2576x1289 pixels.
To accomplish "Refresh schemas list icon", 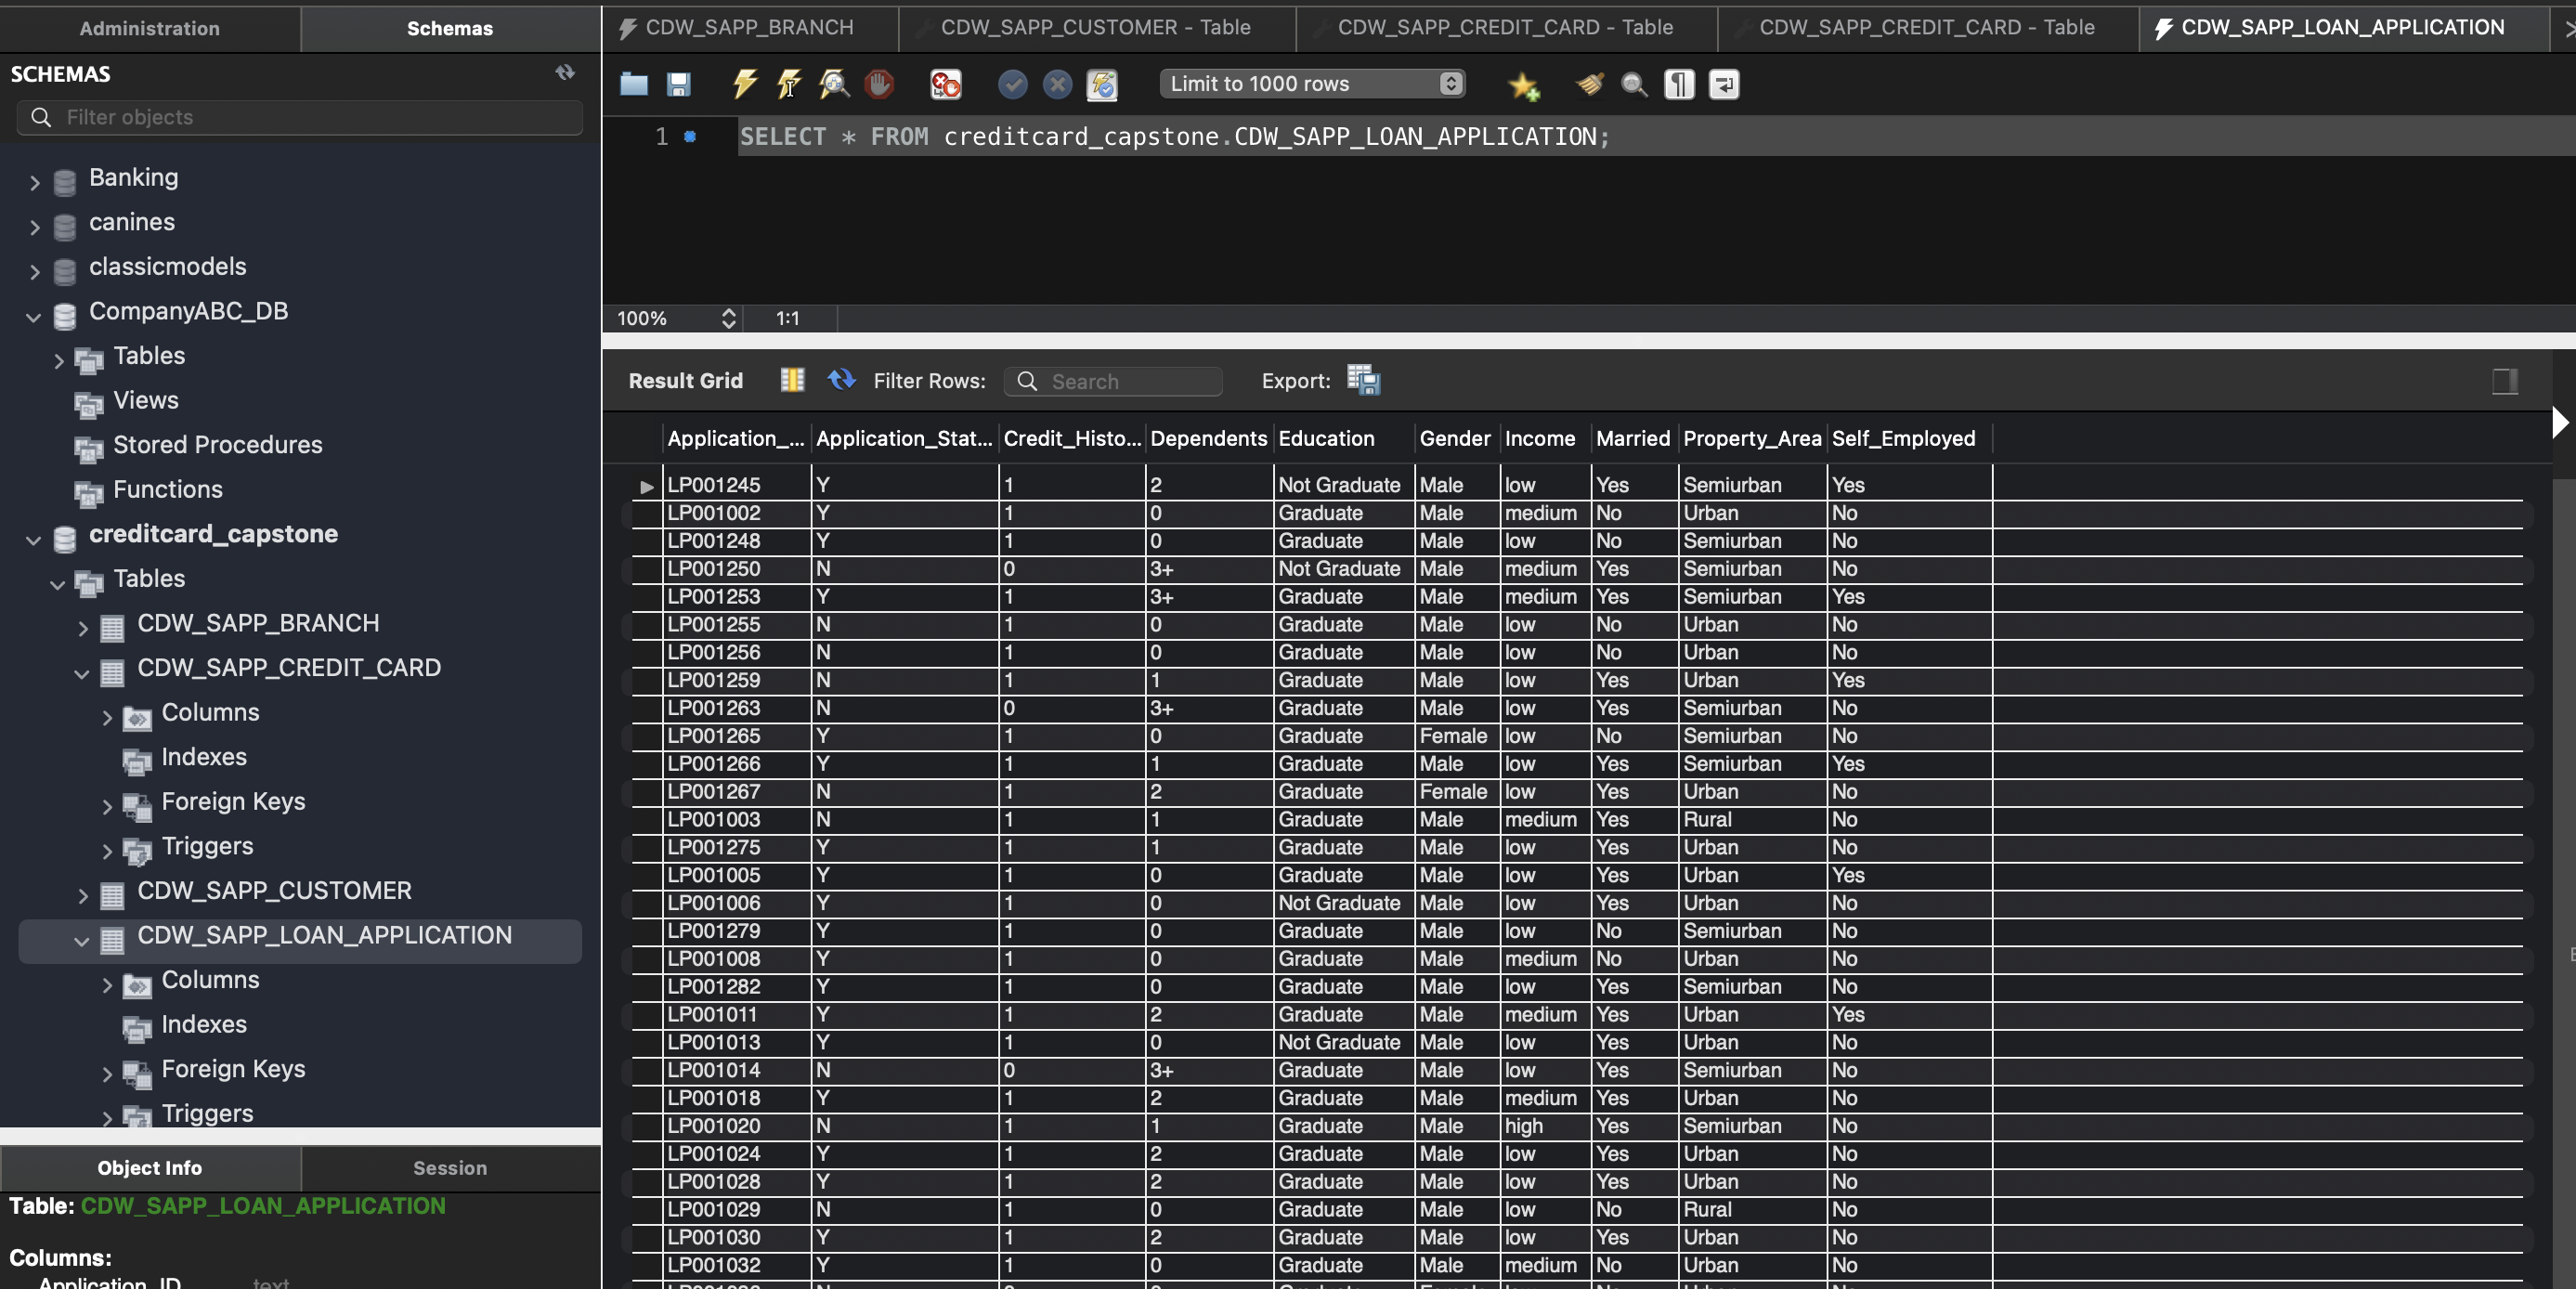I will click(x=565, y=72).
